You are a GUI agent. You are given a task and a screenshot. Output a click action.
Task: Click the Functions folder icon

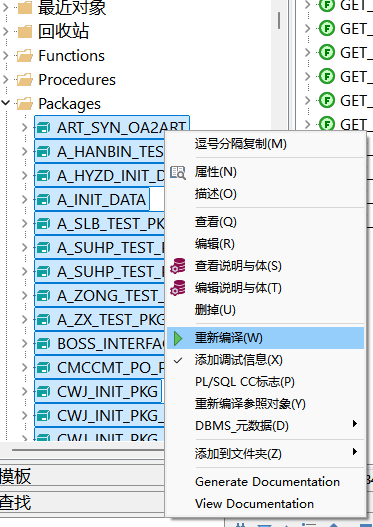(x=25, y=56)
